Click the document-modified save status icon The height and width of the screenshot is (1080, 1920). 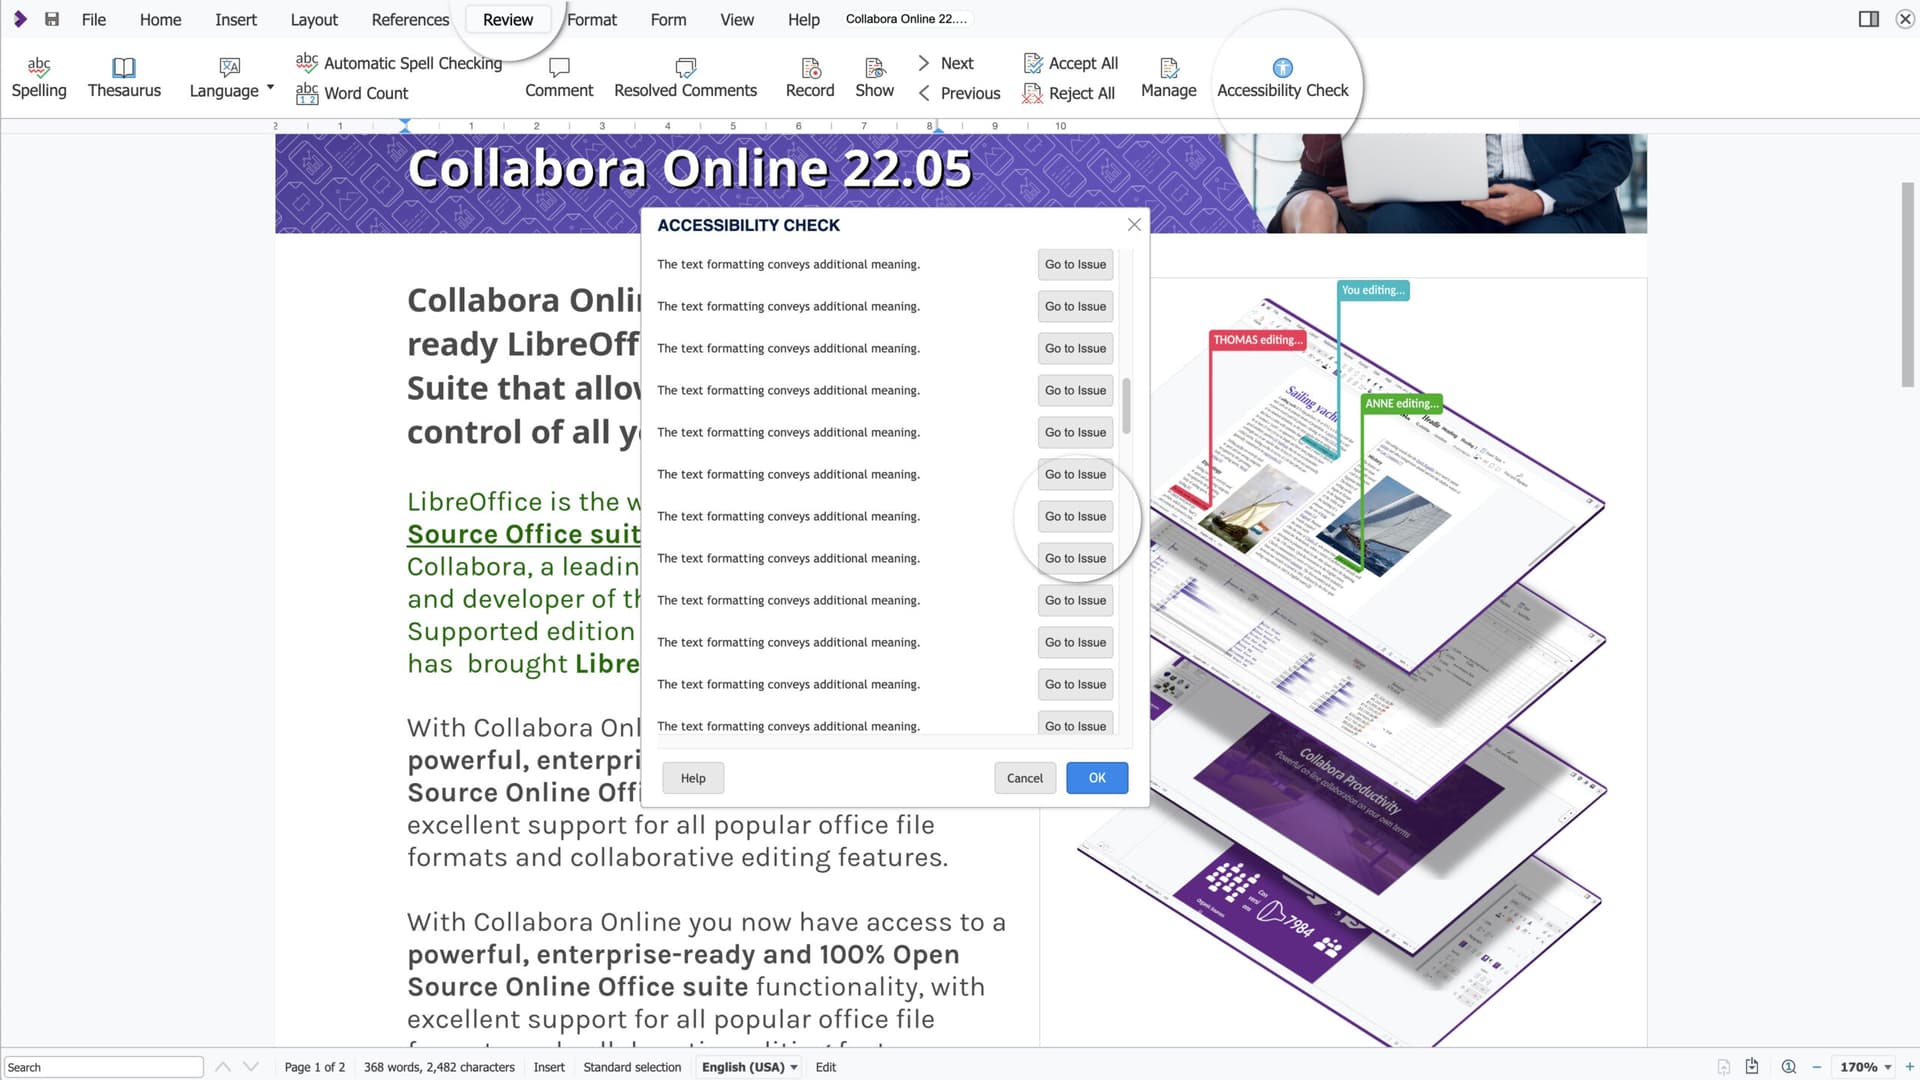click(1752, 1067)
